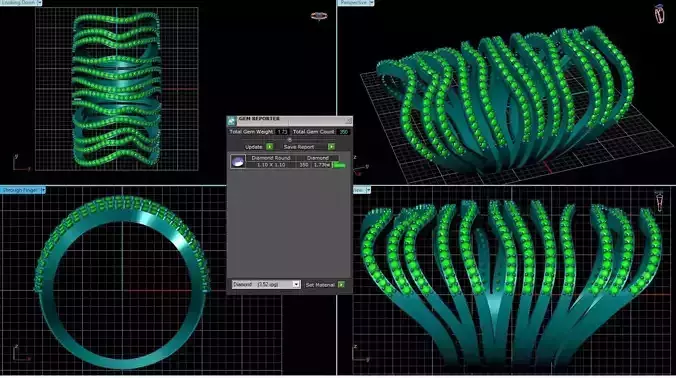Open the side view viewport dropdown arrow
The height and width of the screenshot is (378, 676).
click(368, 190)
